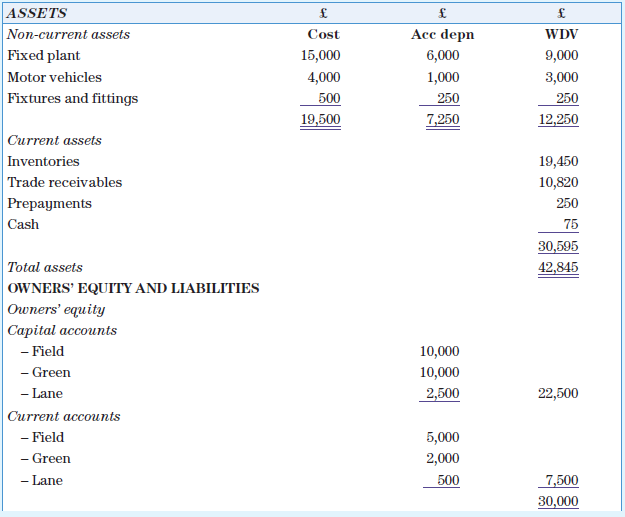625x517 pixels.
Task: Select the 'Inventories' row label
Action: pyautogui.click(x=43, y=161)
